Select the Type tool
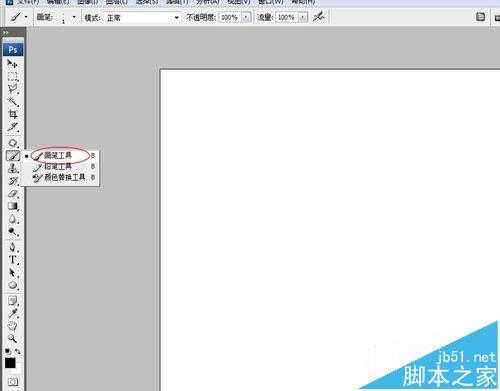The height and width of the screenshot is (391, 500). 13,260
